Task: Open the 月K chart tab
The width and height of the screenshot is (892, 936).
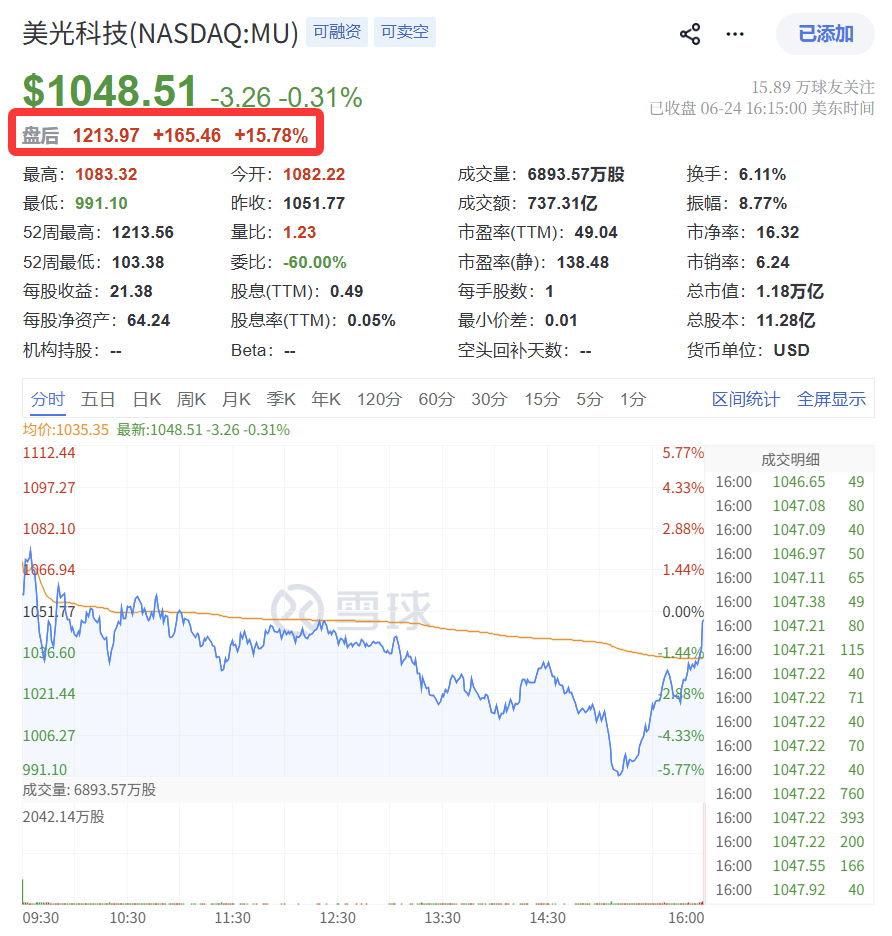Action: coord(236,399)
